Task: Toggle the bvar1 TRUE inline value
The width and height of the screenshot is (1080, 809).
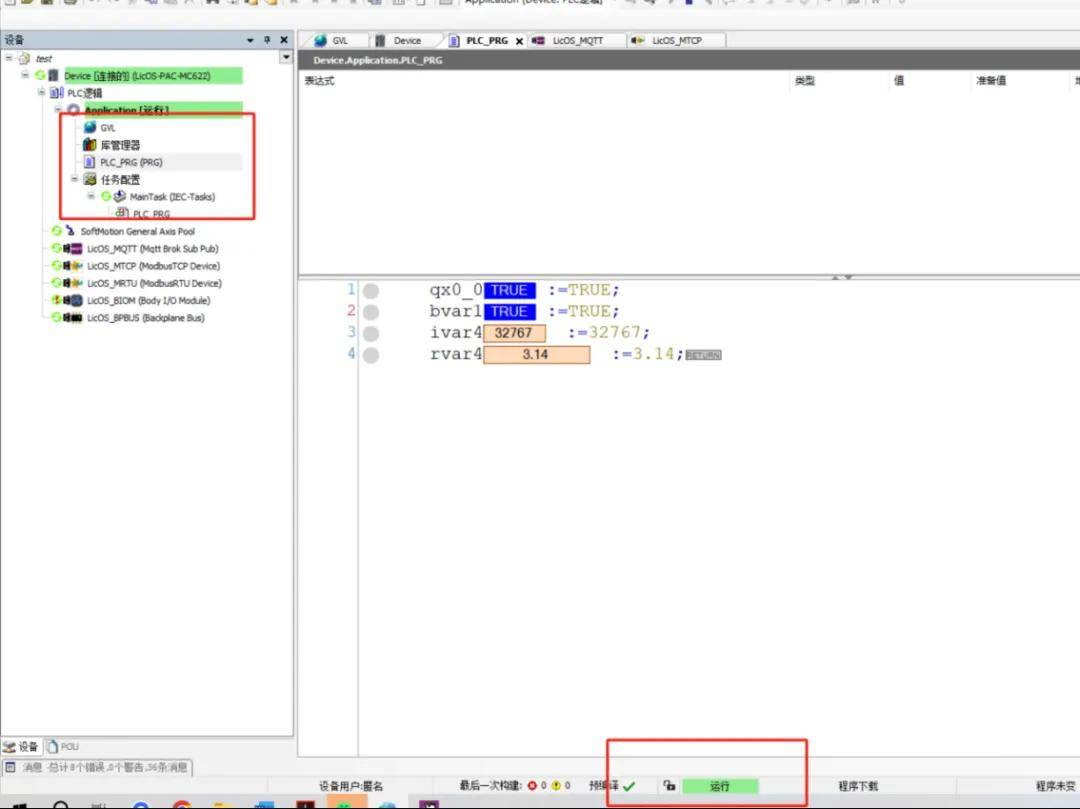Action: [509, 312]
